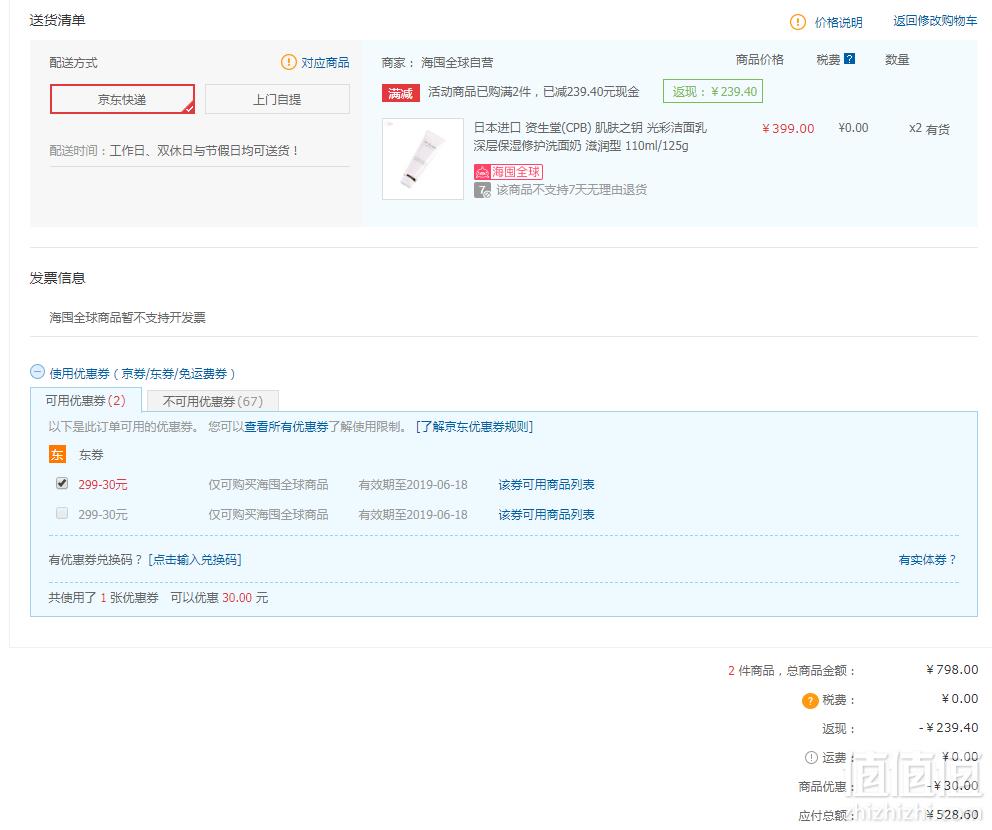The image size is (992, 830).
Task: Open first coupon's 该券可用商品列表 link
Action: coord(547,485)
